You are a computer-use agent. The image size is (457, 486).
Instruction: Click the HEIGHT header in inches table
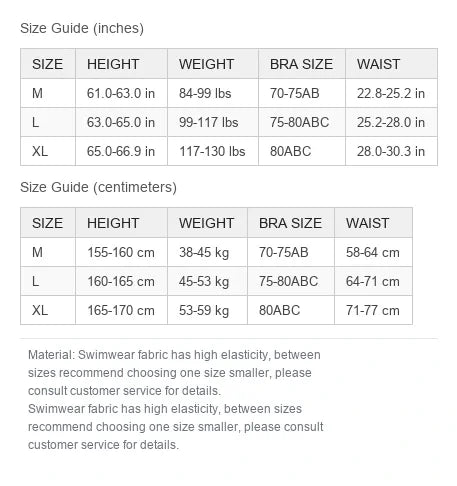(121, 64)
